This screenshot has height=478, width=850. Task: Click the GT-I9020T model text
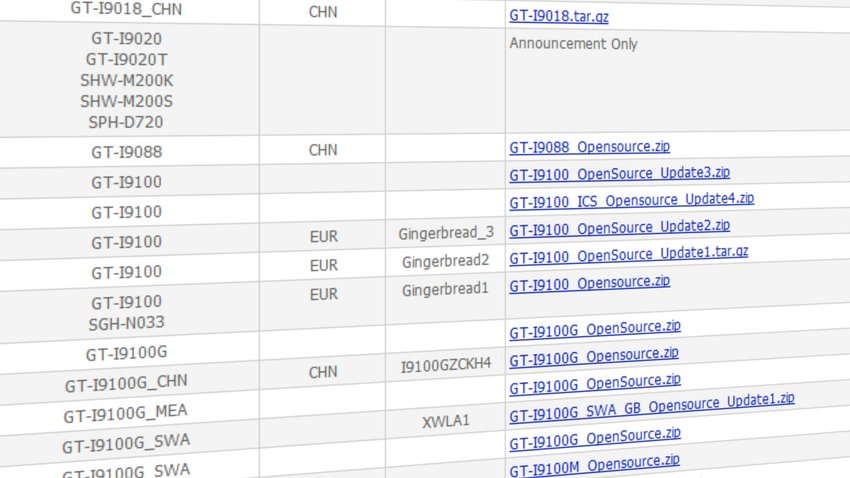(126, 60)
